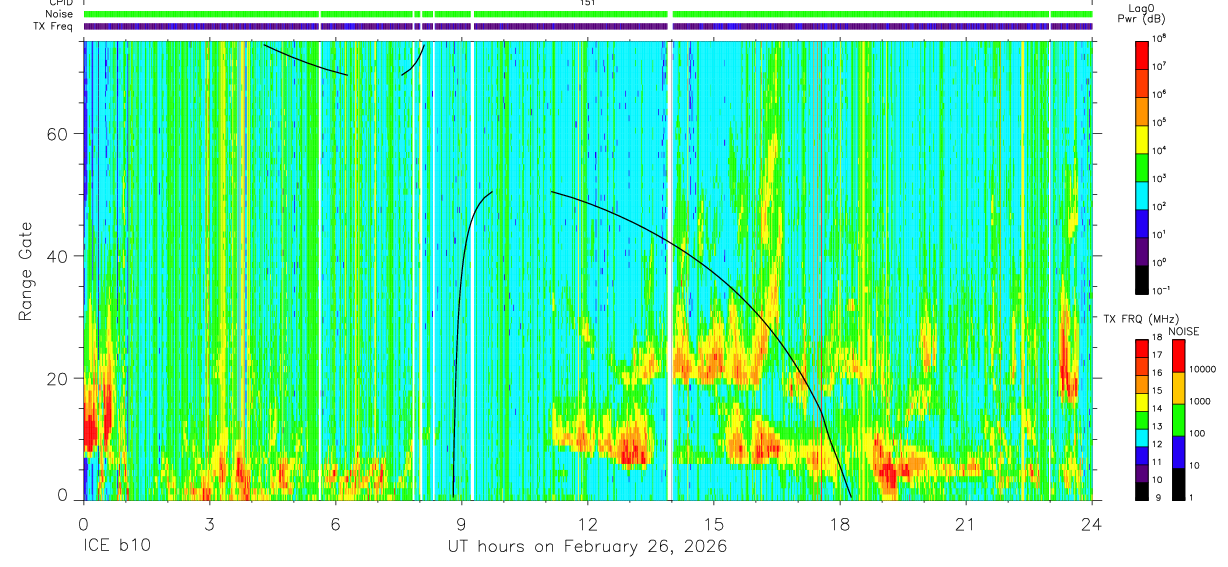Viewport: 1228px width, 567px height.
Task: Click the '18' label on the TX FRQ scale
Action: coord(1159,340)
